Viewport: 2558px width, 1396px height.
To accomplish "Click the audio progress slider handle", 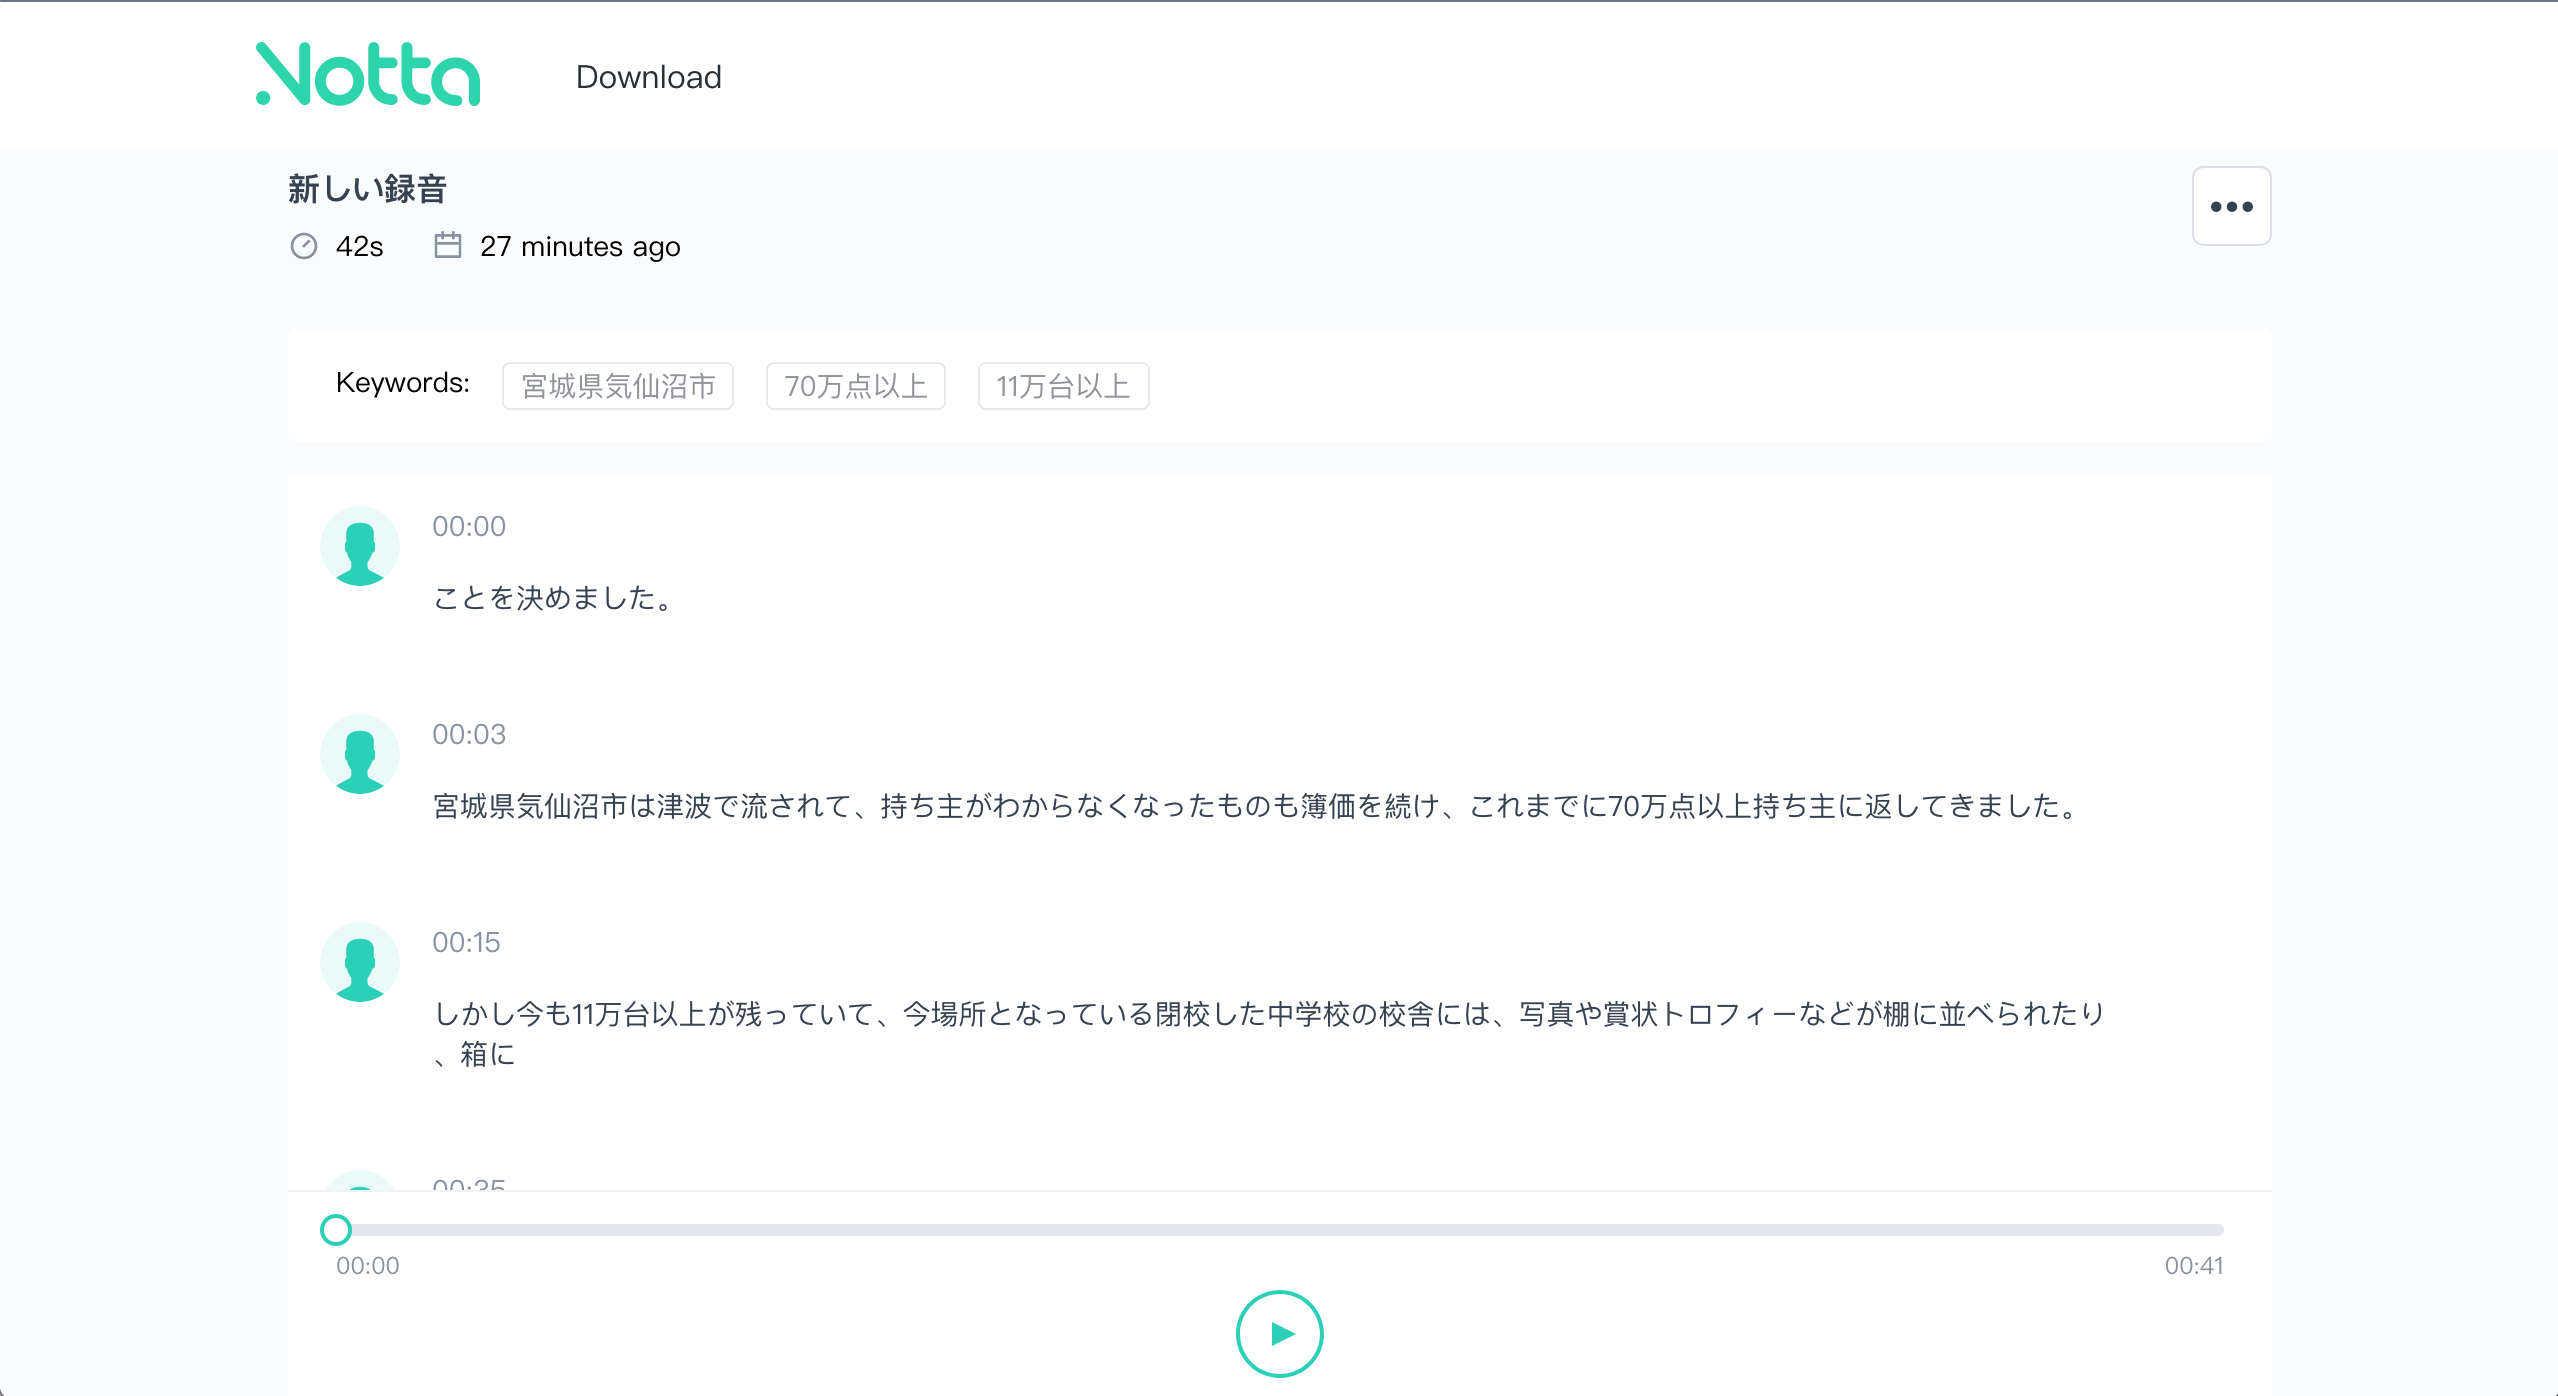I will (x=336, y=1229).
